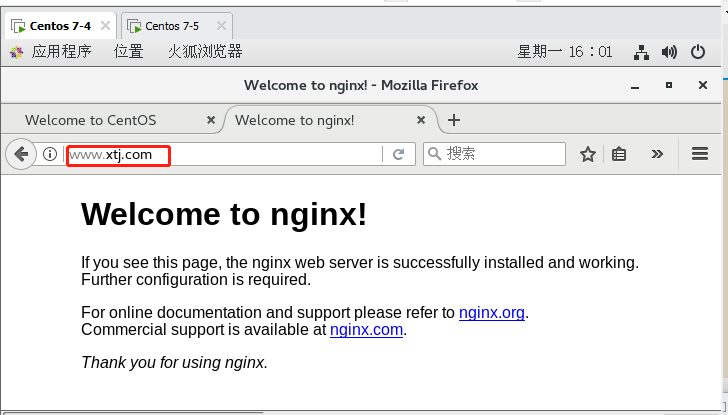Follow the nginx.org link

click(x=492, y=313)
